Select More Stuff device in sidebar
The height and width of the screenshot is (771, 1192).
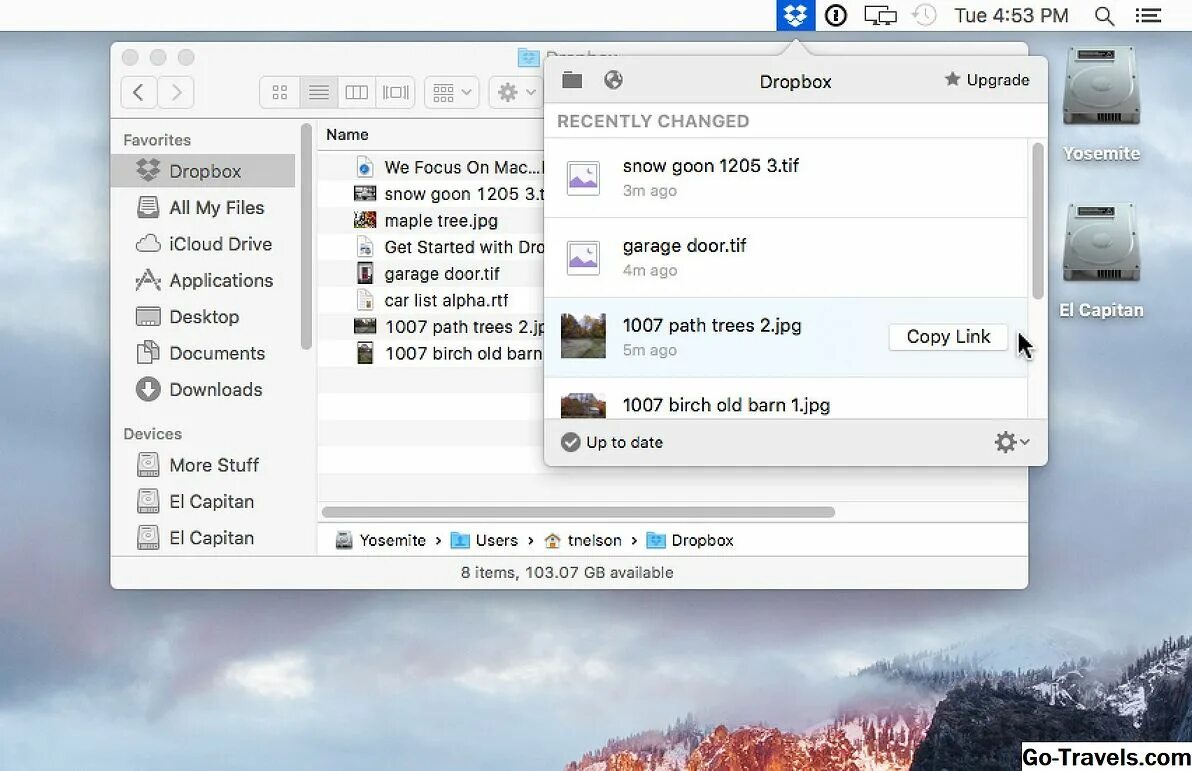coord(203,465)
